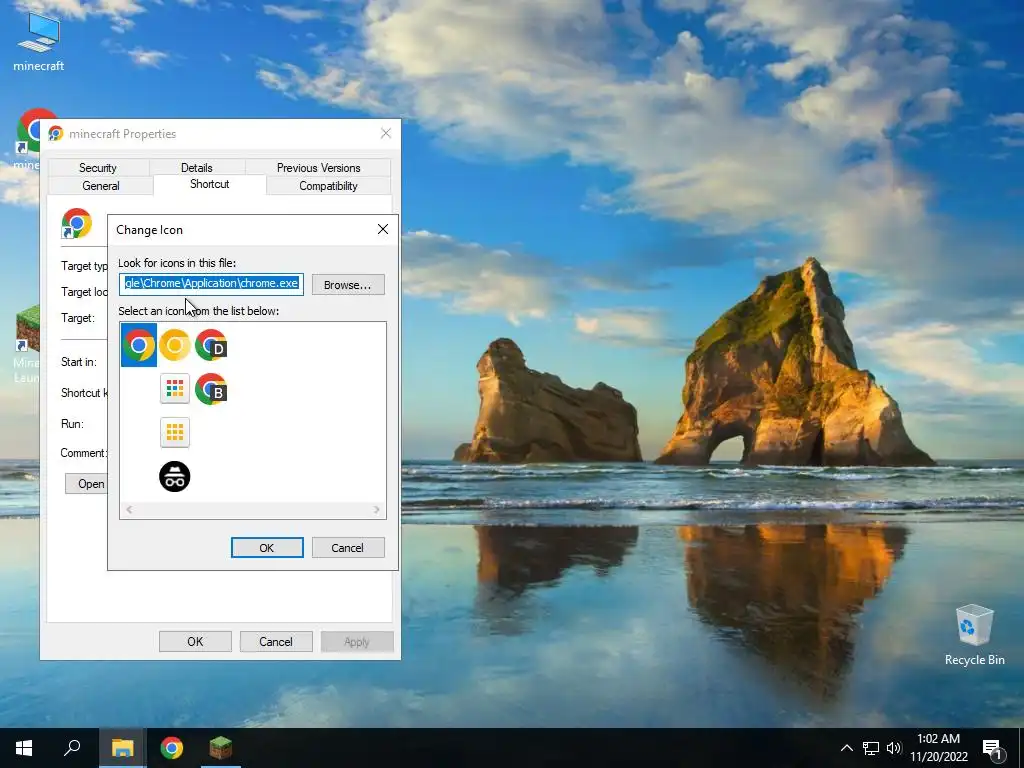Select the yellow apps grid icon
Viewport: 1024px width, 768px height.
[174, 432]
